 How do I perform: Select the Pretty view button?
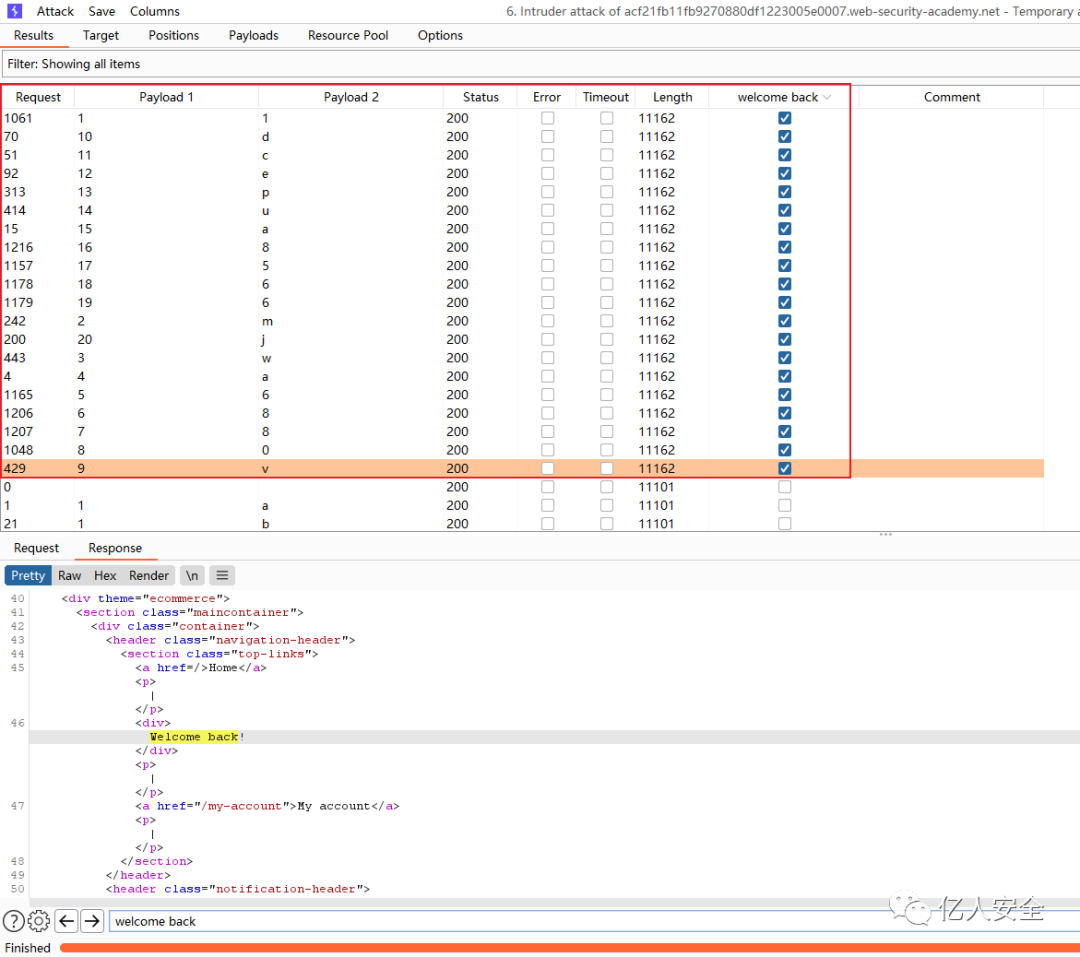pos(28,575)
